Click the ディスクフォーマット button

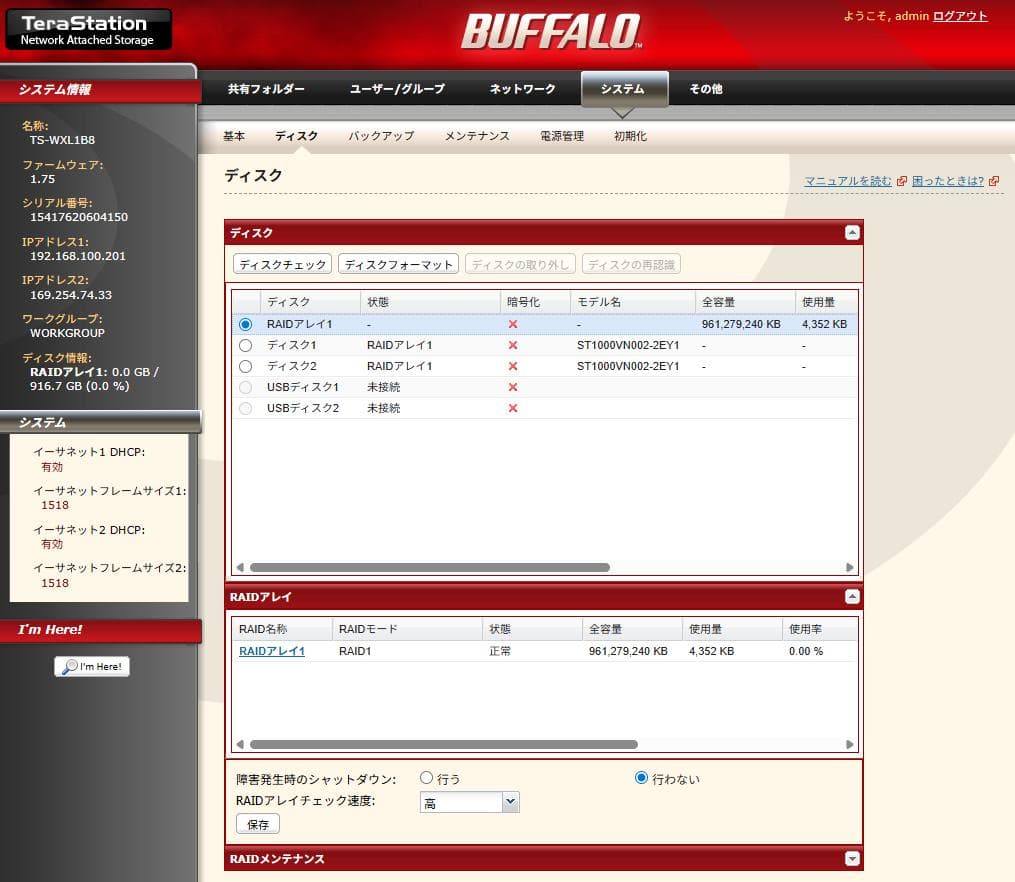tap(398, 264)
